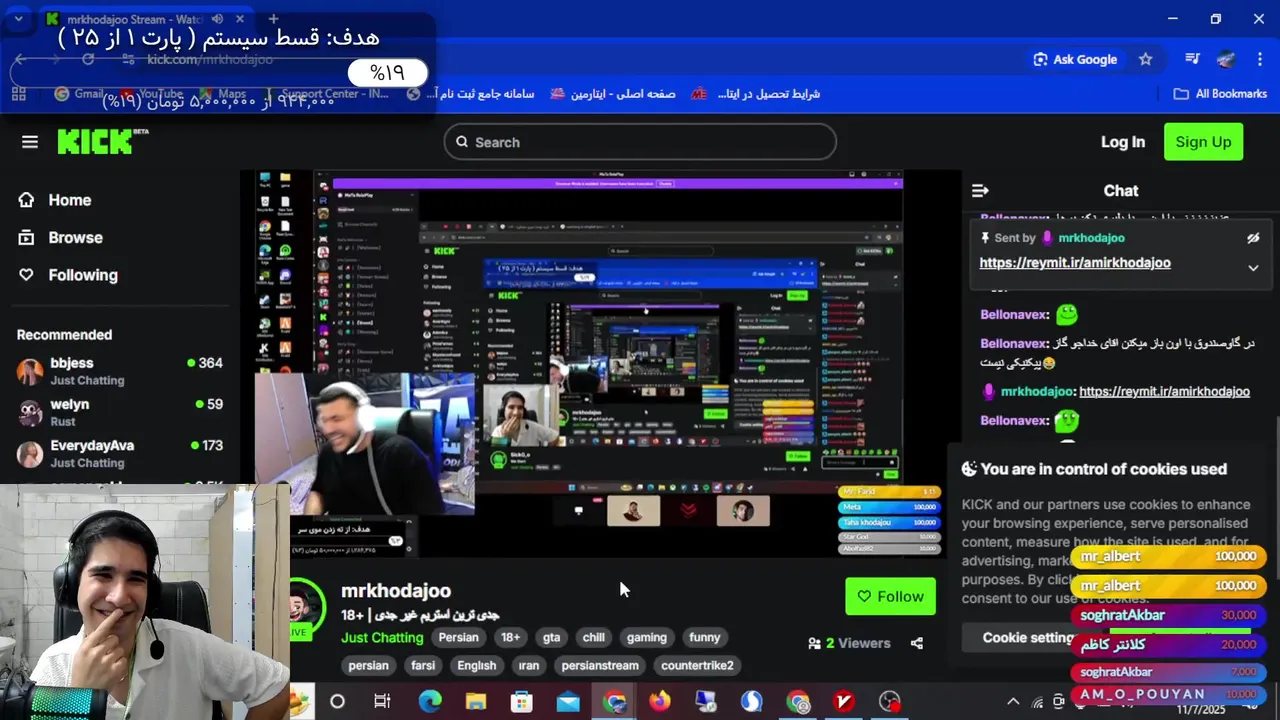Select the funny tag

[704, 637]
